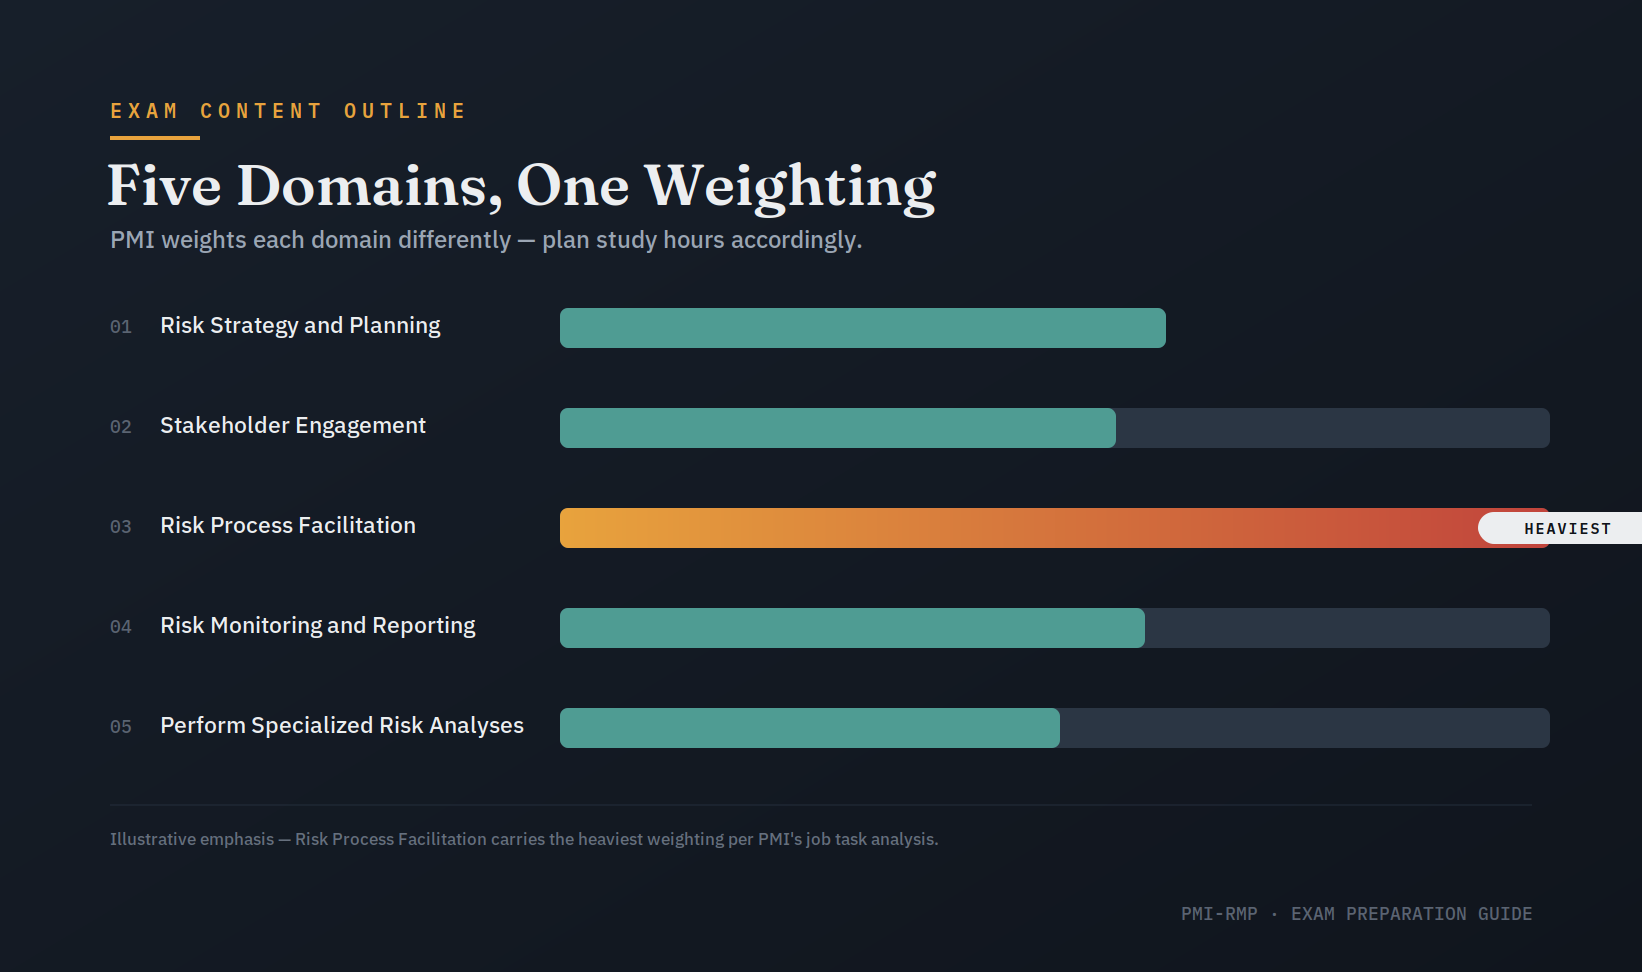The width and height of the screenshot is (1642, 972).
Task: Select the Stakeholder Engagement domain label
Action: click(293, 426)
